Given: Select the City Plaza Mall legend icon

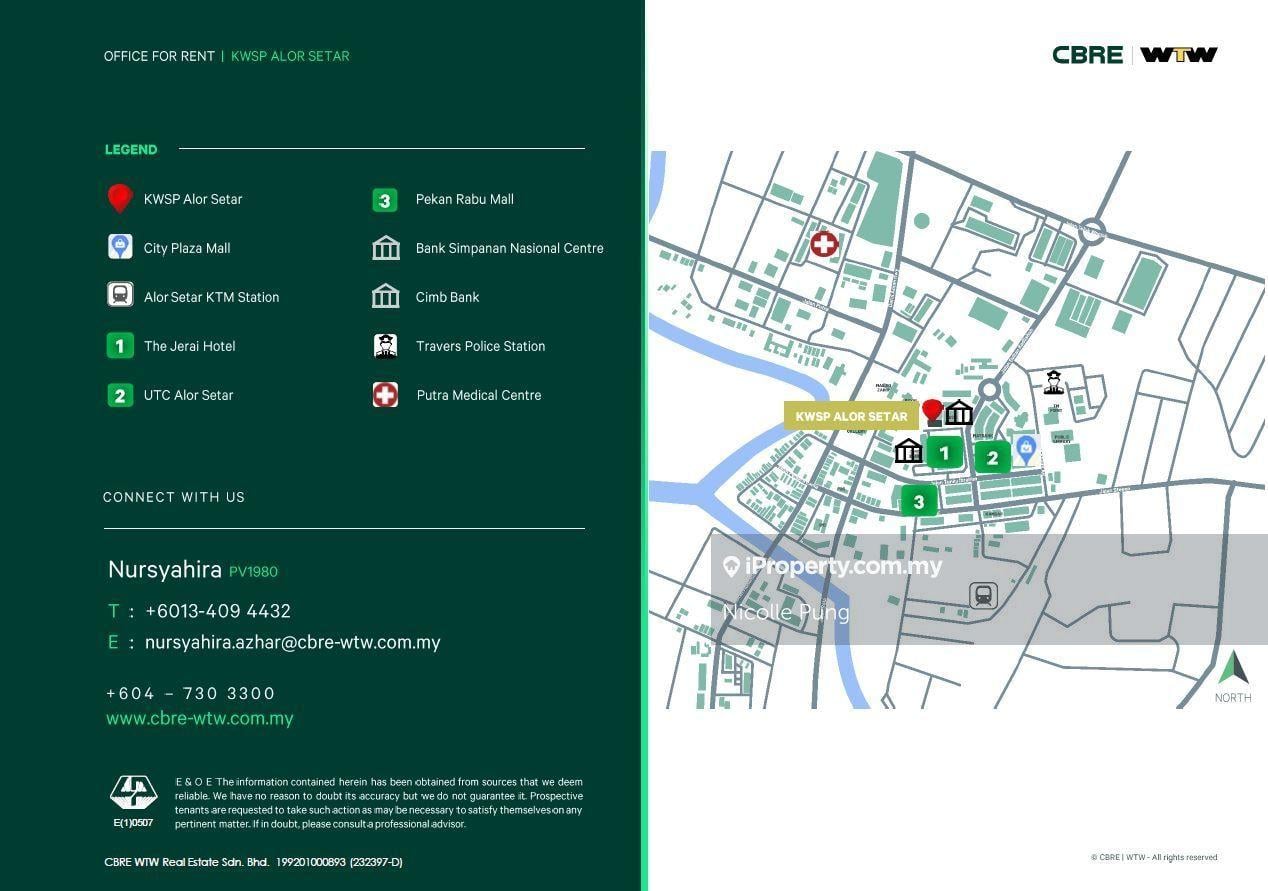Looking at the screenshot, I should click(x=120, y=247).
